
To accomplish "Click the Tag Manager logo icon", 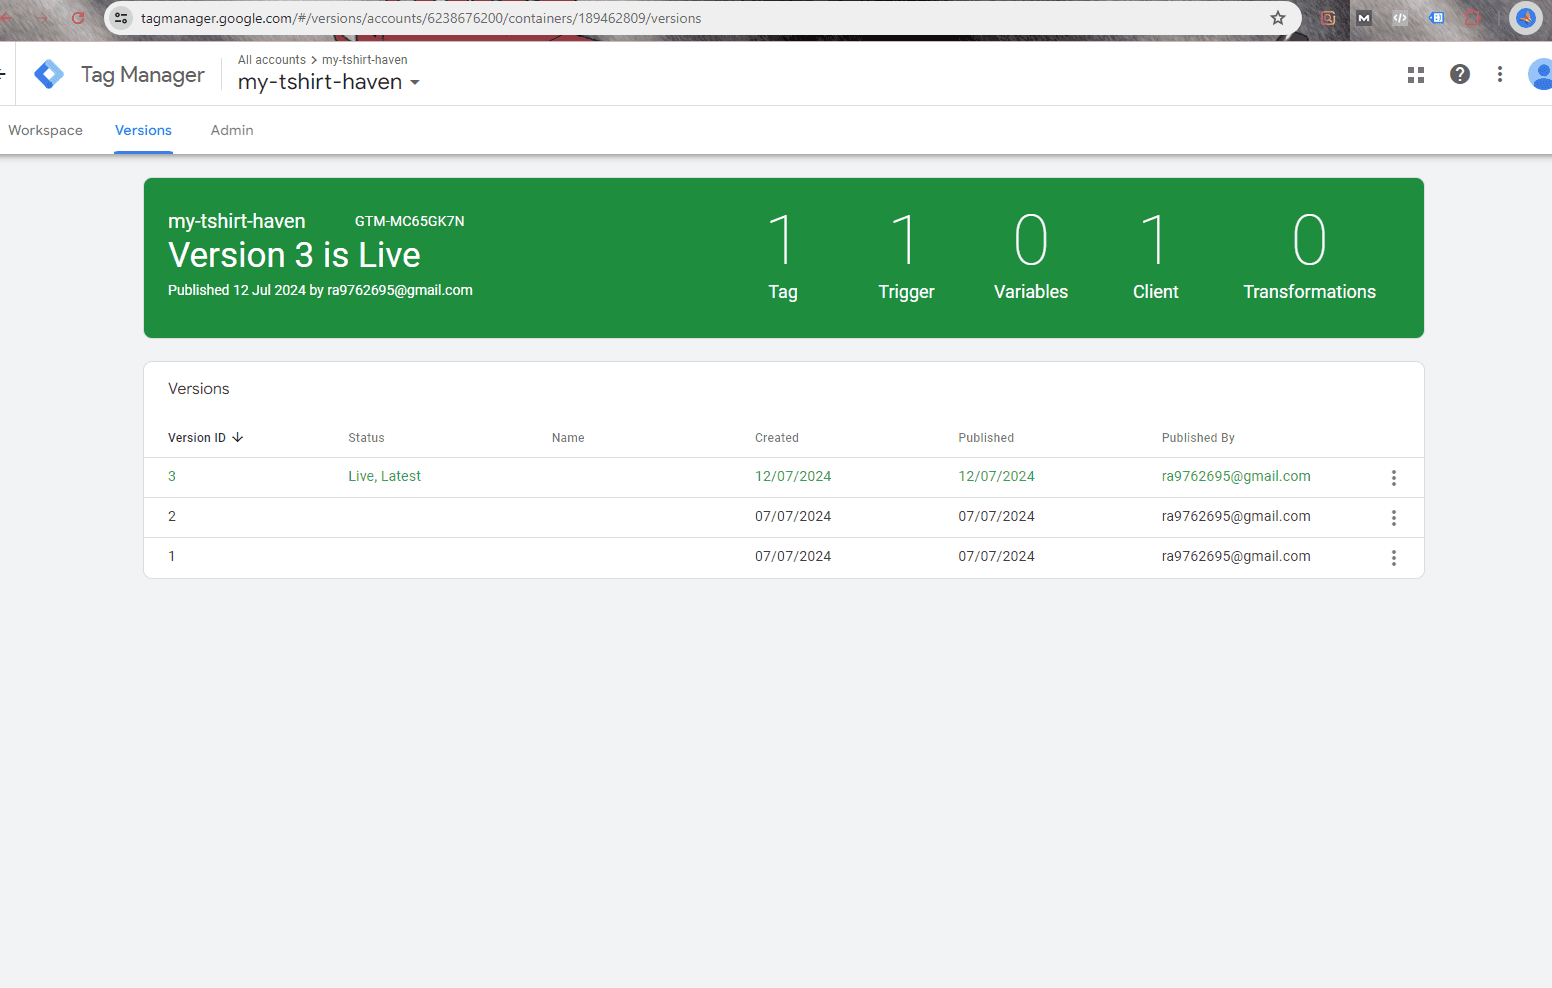I will pyautogui.click(x=49, y=74).
